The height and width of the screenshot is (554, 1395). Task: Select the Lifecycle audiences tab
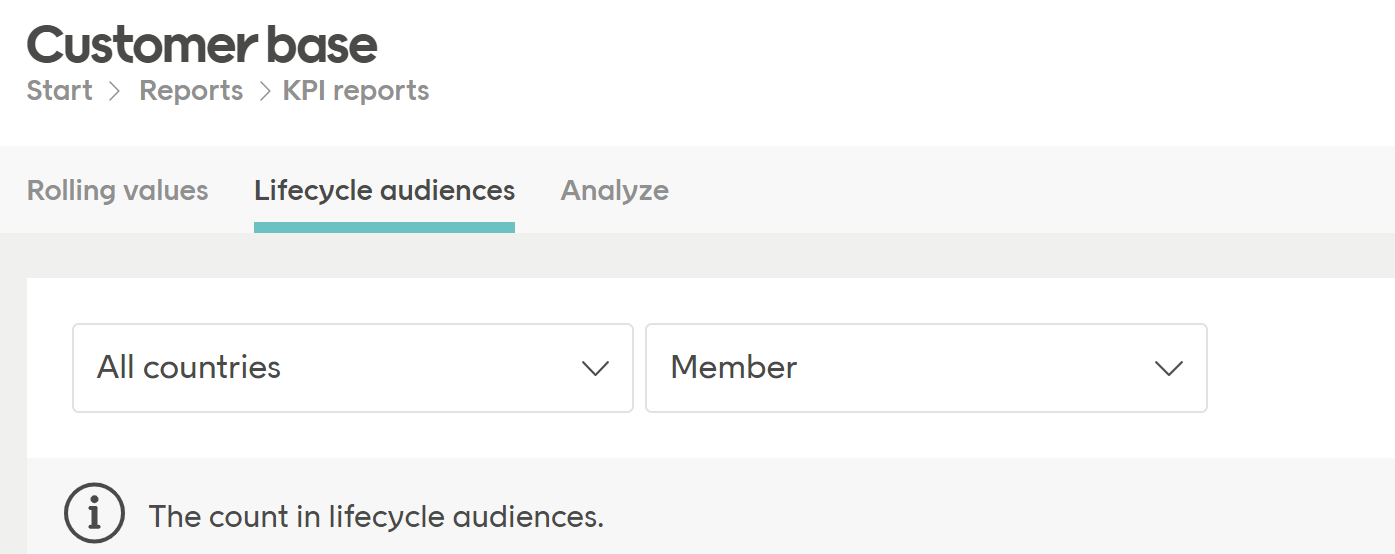pyautogui.click(x=384, y=190)
